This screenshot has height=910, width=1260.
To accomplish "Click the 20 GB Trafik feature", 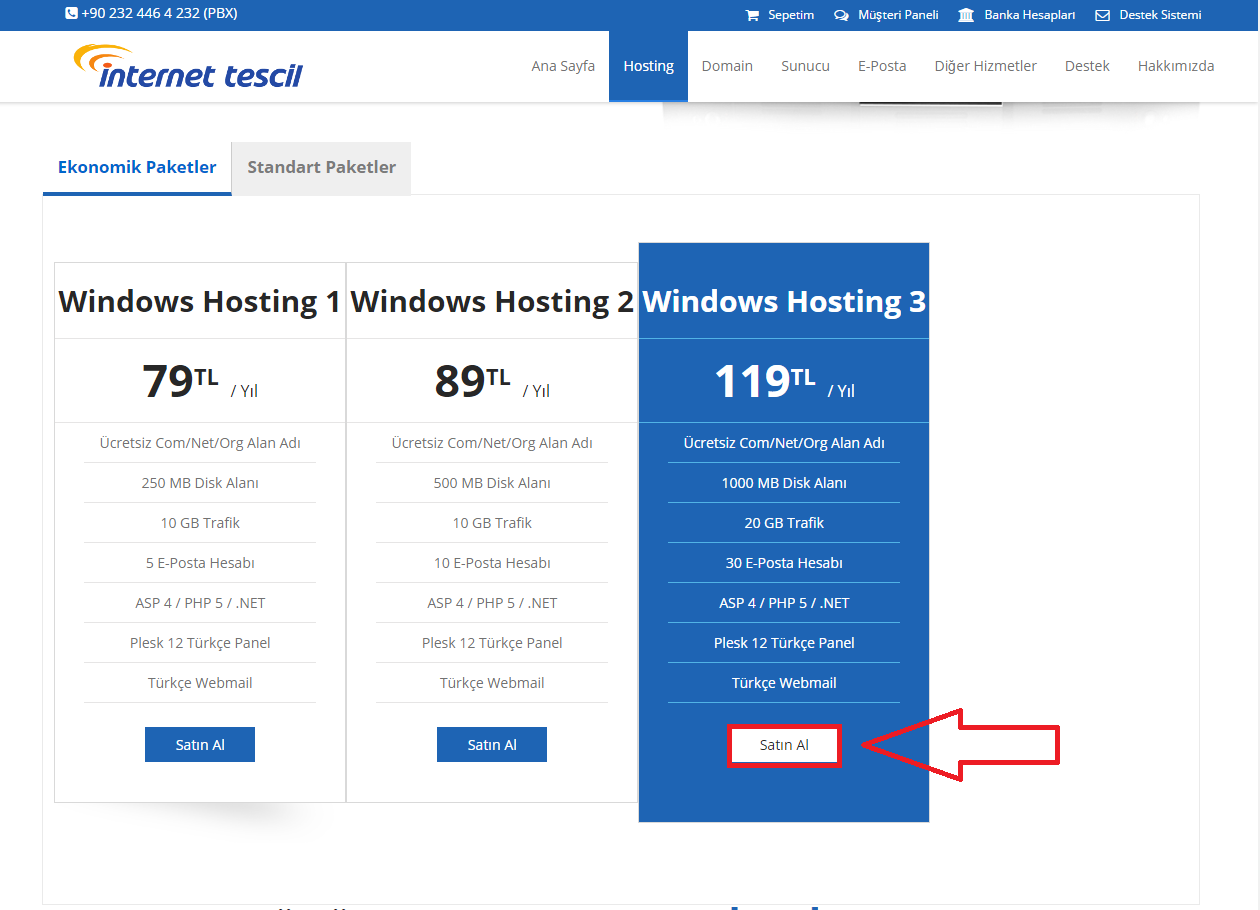I will click(784, 523).
